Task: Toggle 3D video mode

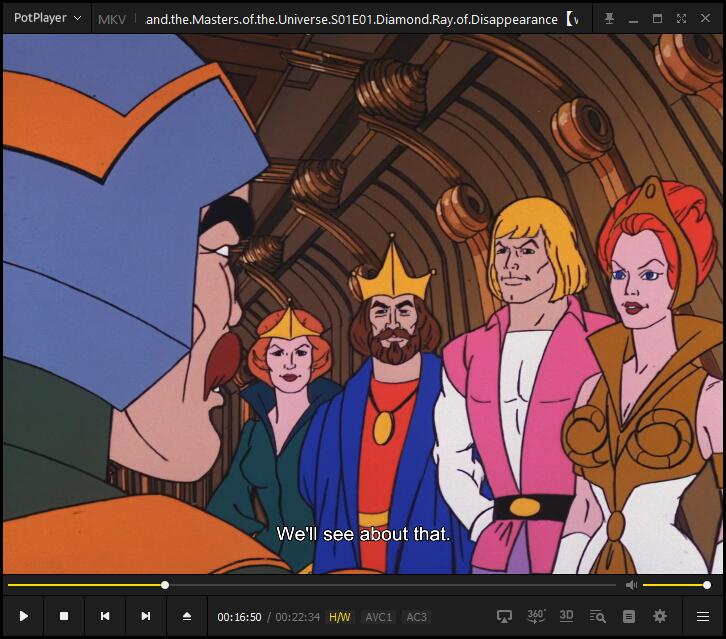Action: point(566,616)
